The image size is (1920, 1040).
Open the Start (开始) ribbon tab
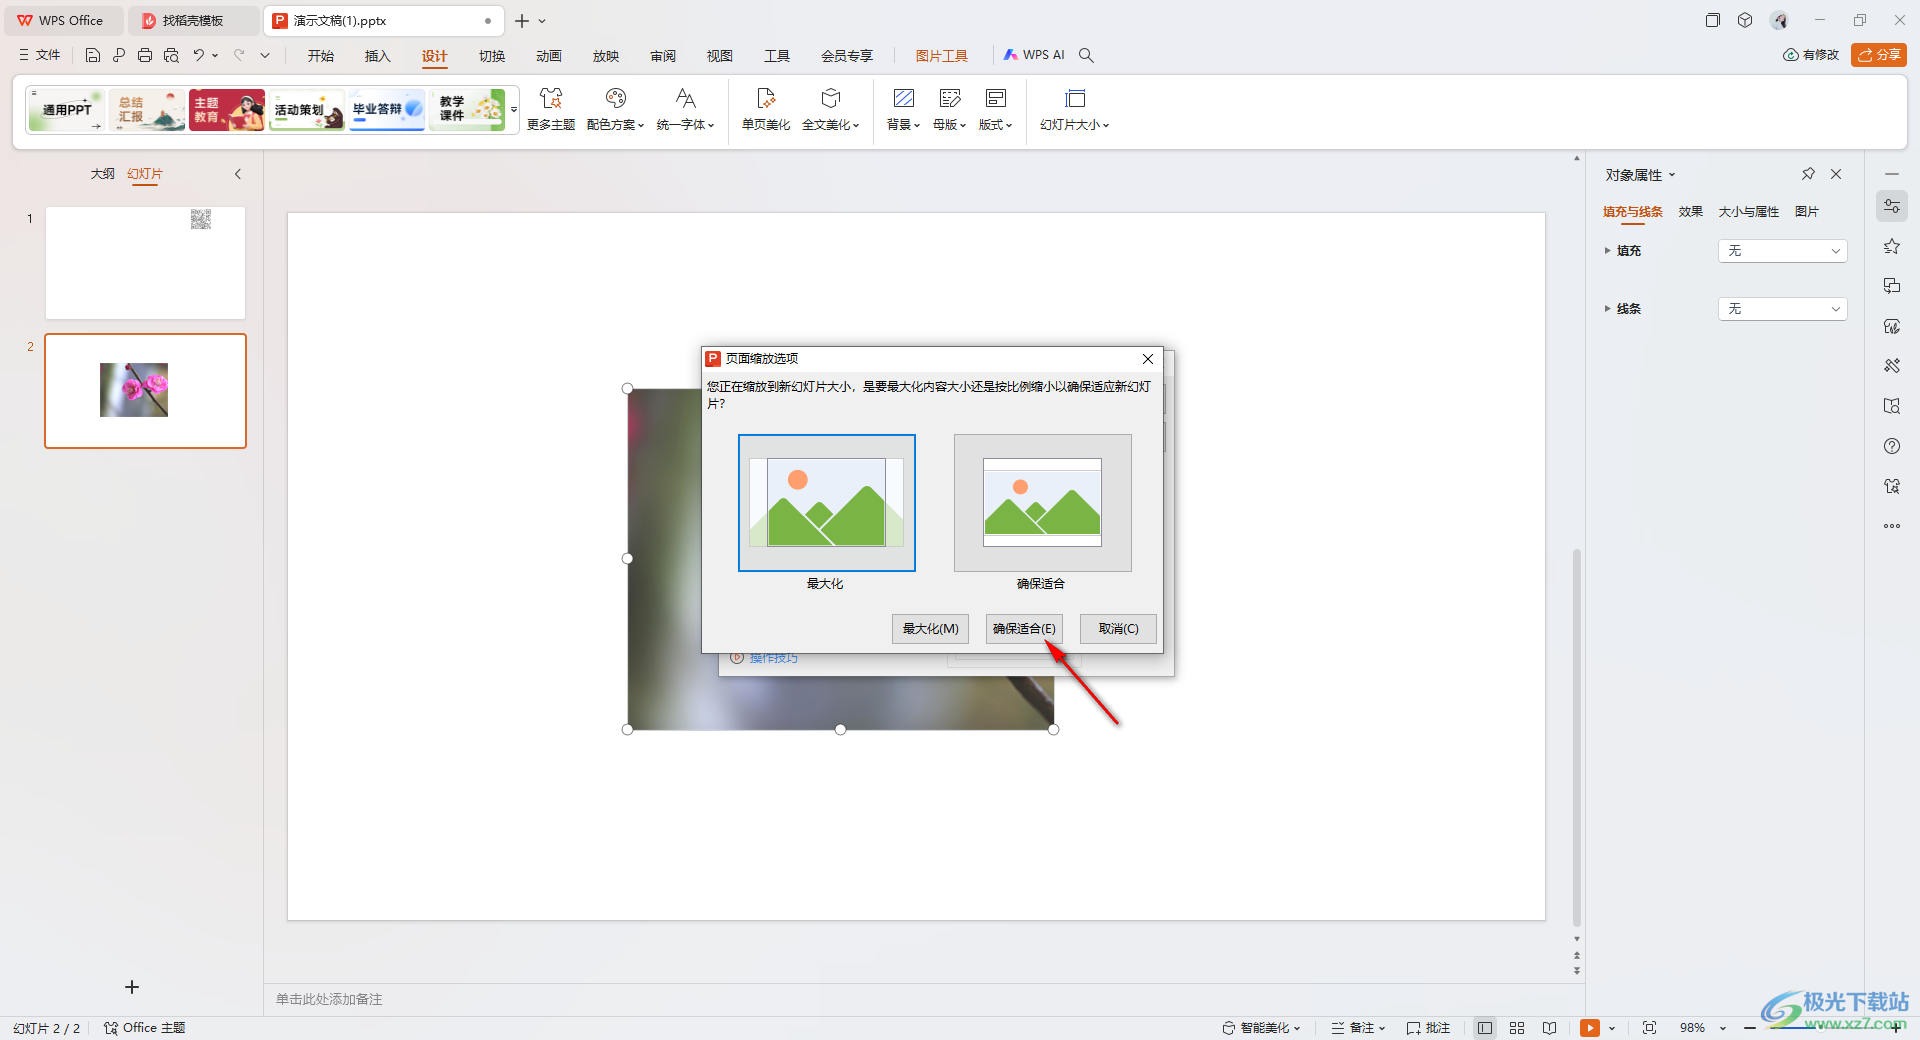(x=321, y=56)
